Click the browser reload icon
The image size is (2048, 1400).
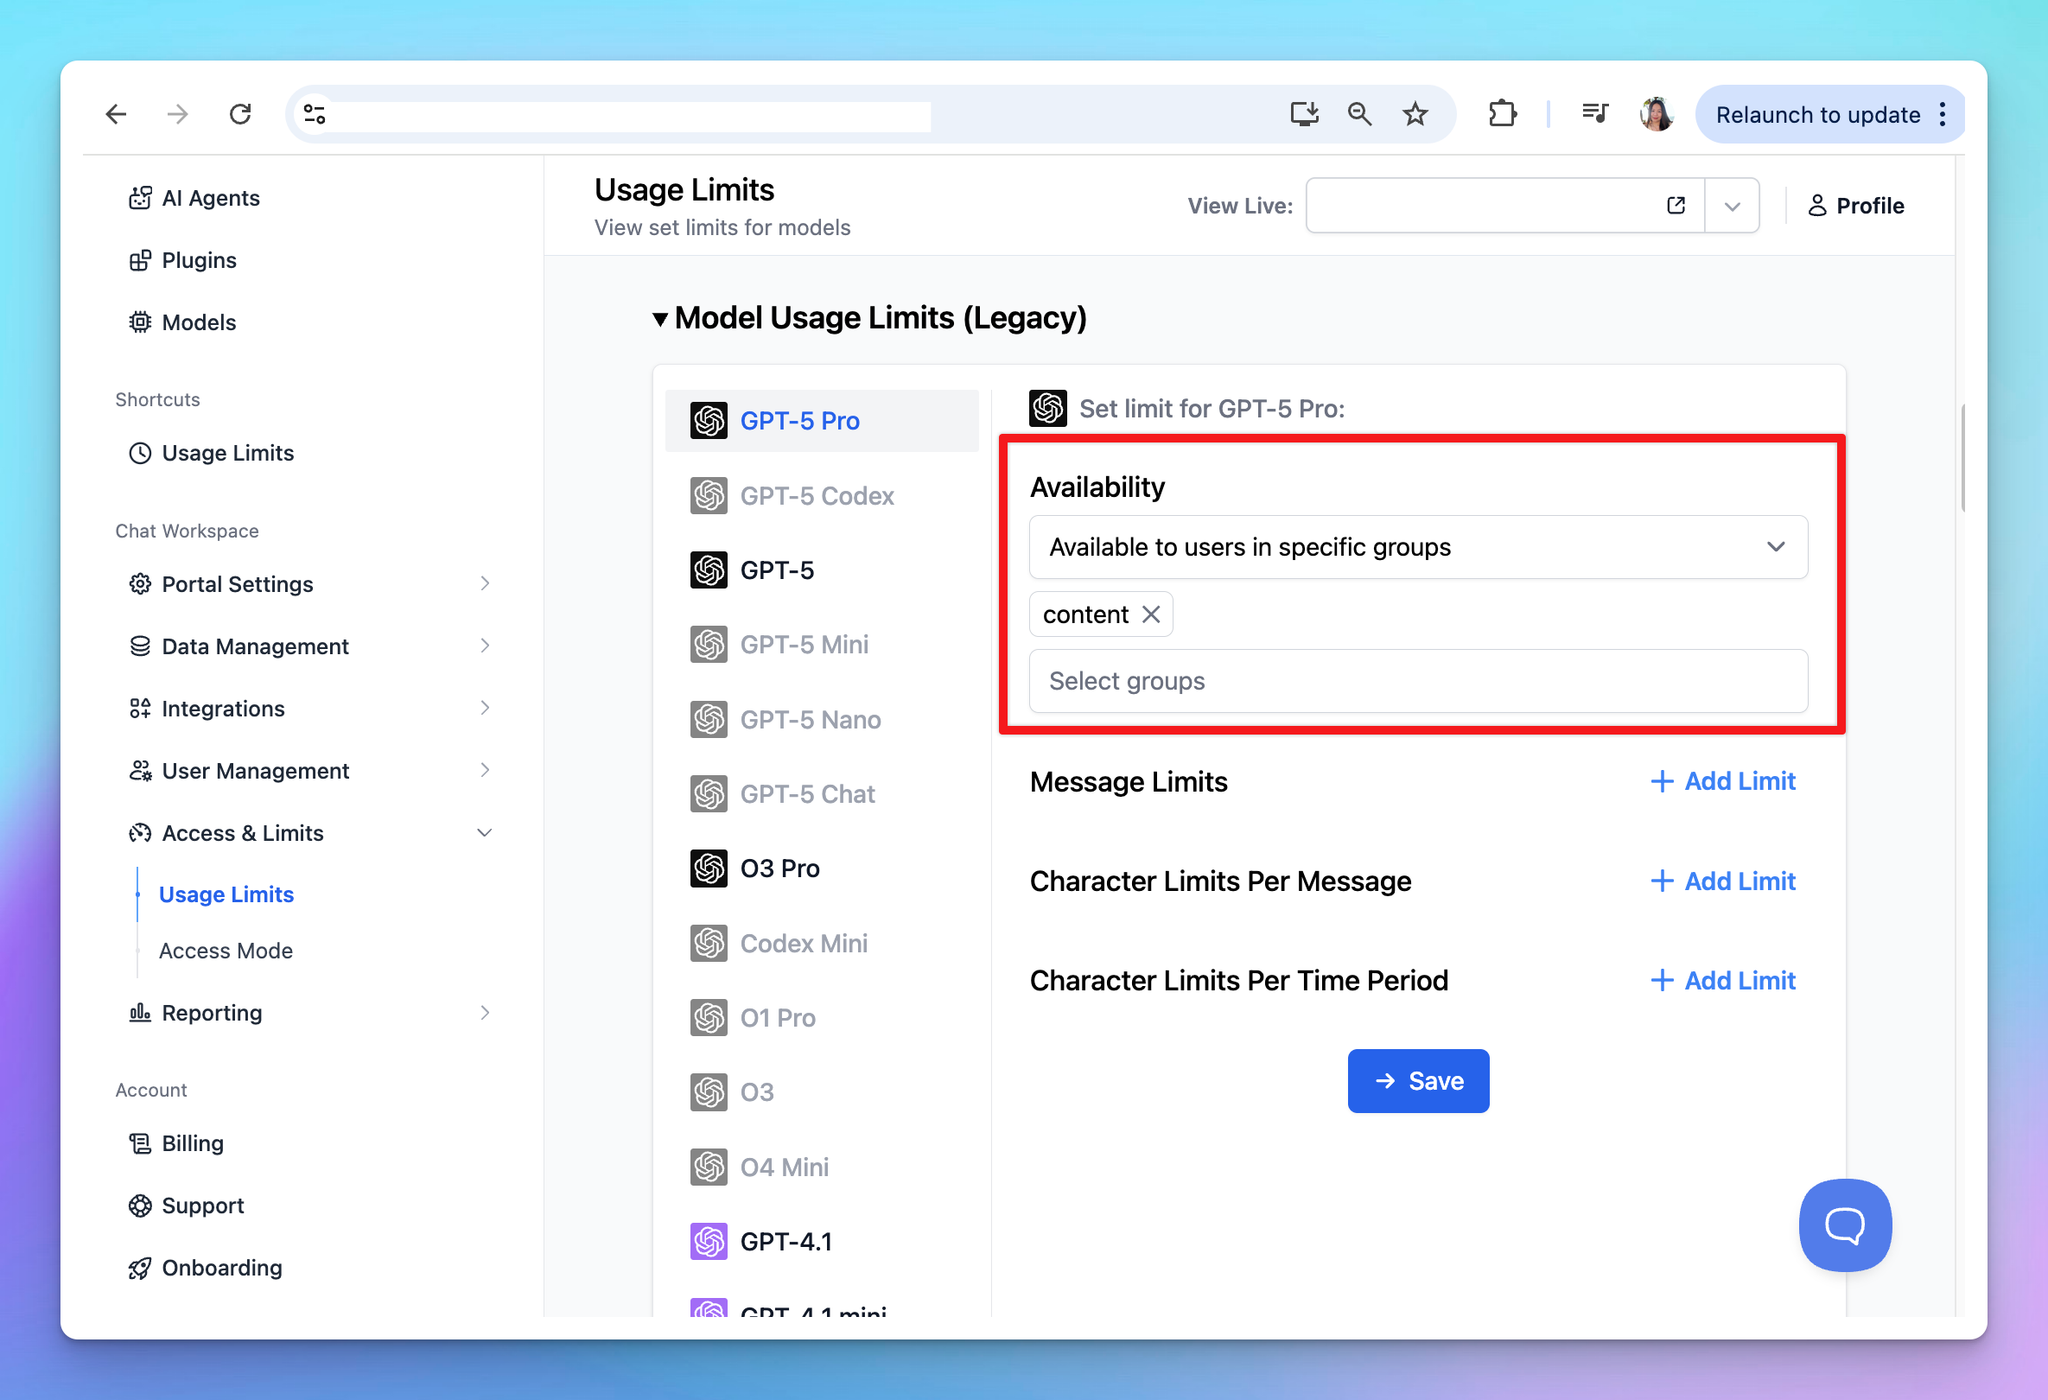coord(240,114)
